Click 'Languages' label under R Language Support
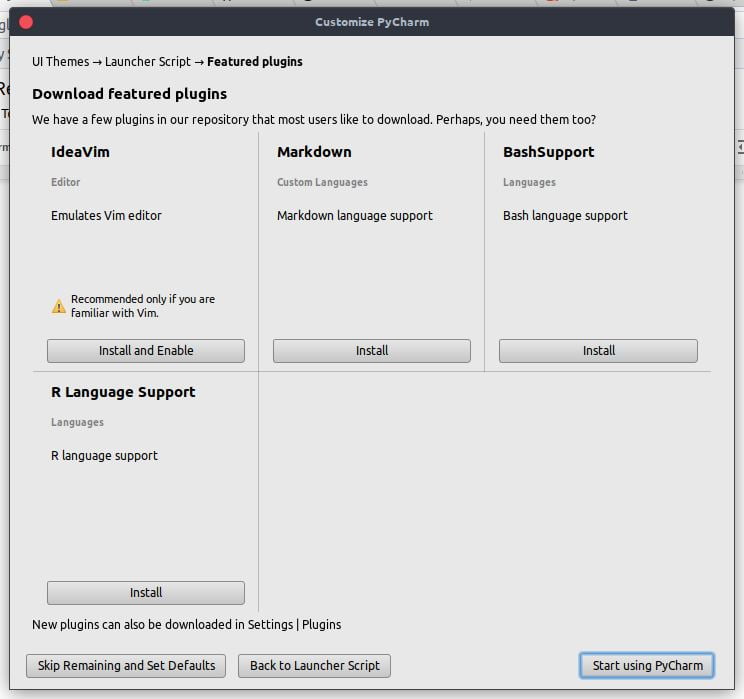 (77, 422)
